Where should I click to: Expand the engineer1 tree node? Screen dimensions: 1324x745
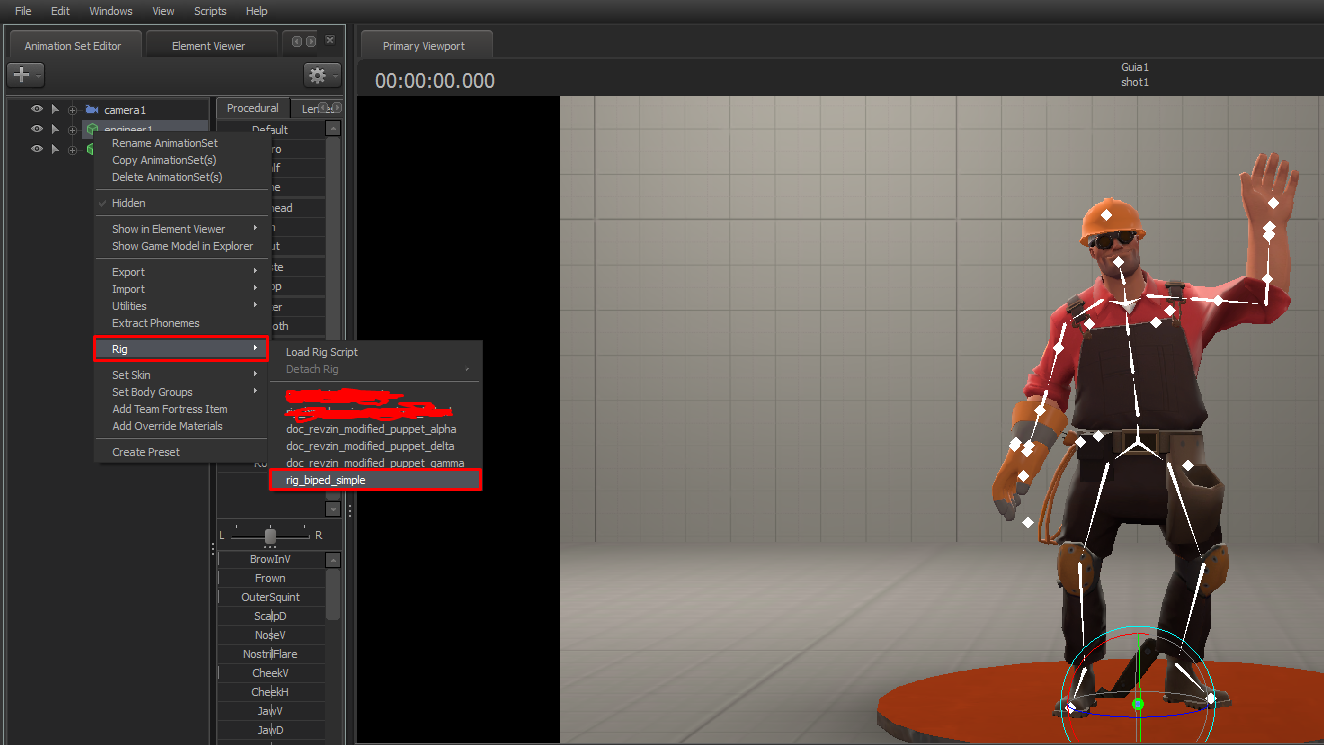click(72, 130)
